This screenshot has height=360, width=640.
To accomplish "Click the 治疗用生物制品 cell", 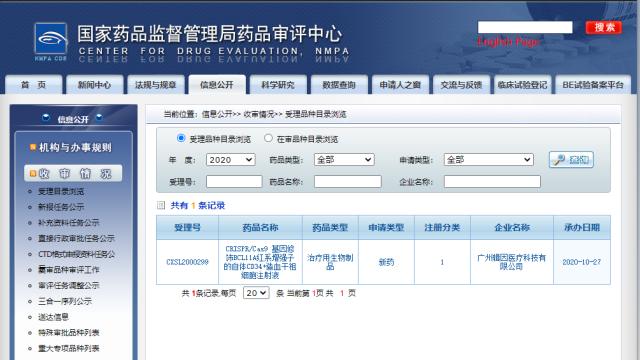I will click(330, 262).
